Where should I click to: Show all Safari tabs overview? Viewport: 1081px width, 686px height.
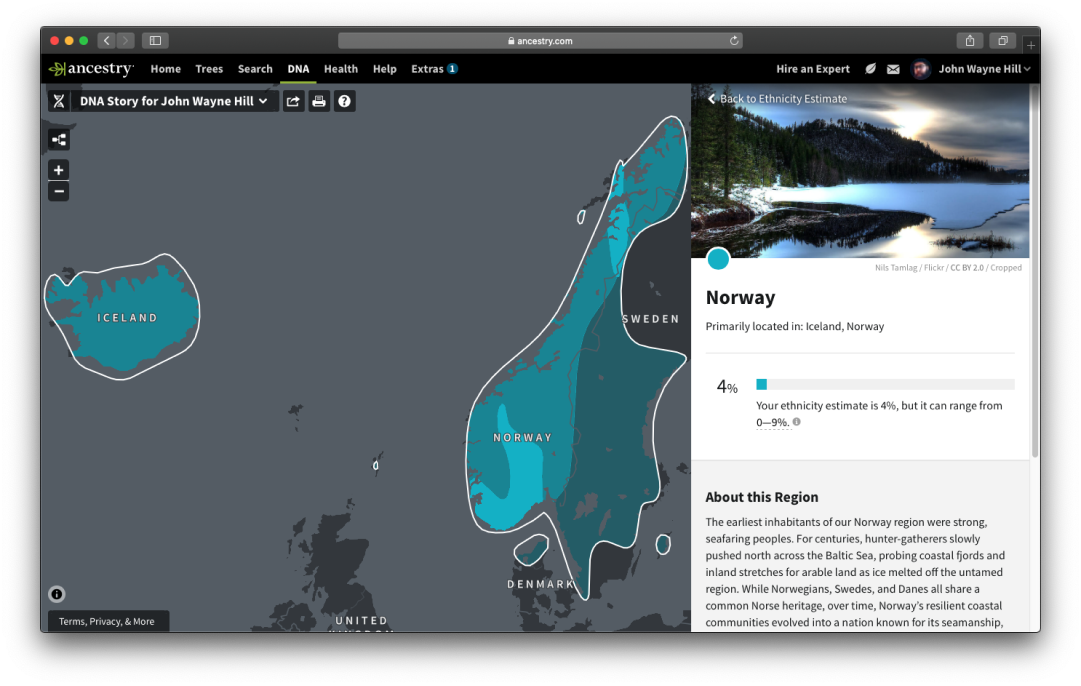pos(1002,41)
